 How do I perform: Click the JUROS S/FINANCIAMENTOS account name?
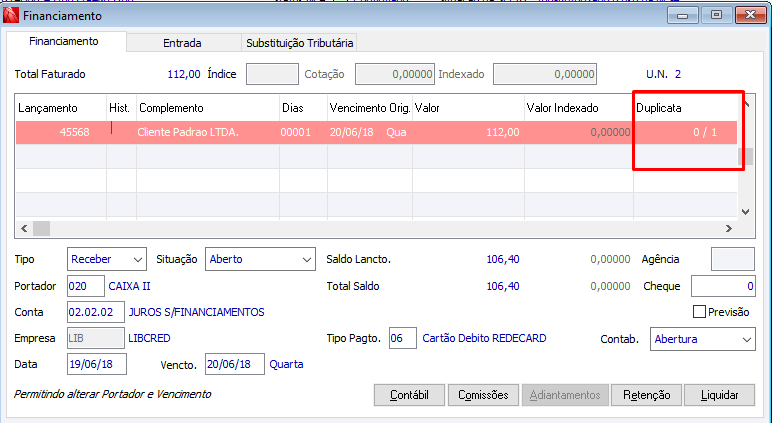196,312
